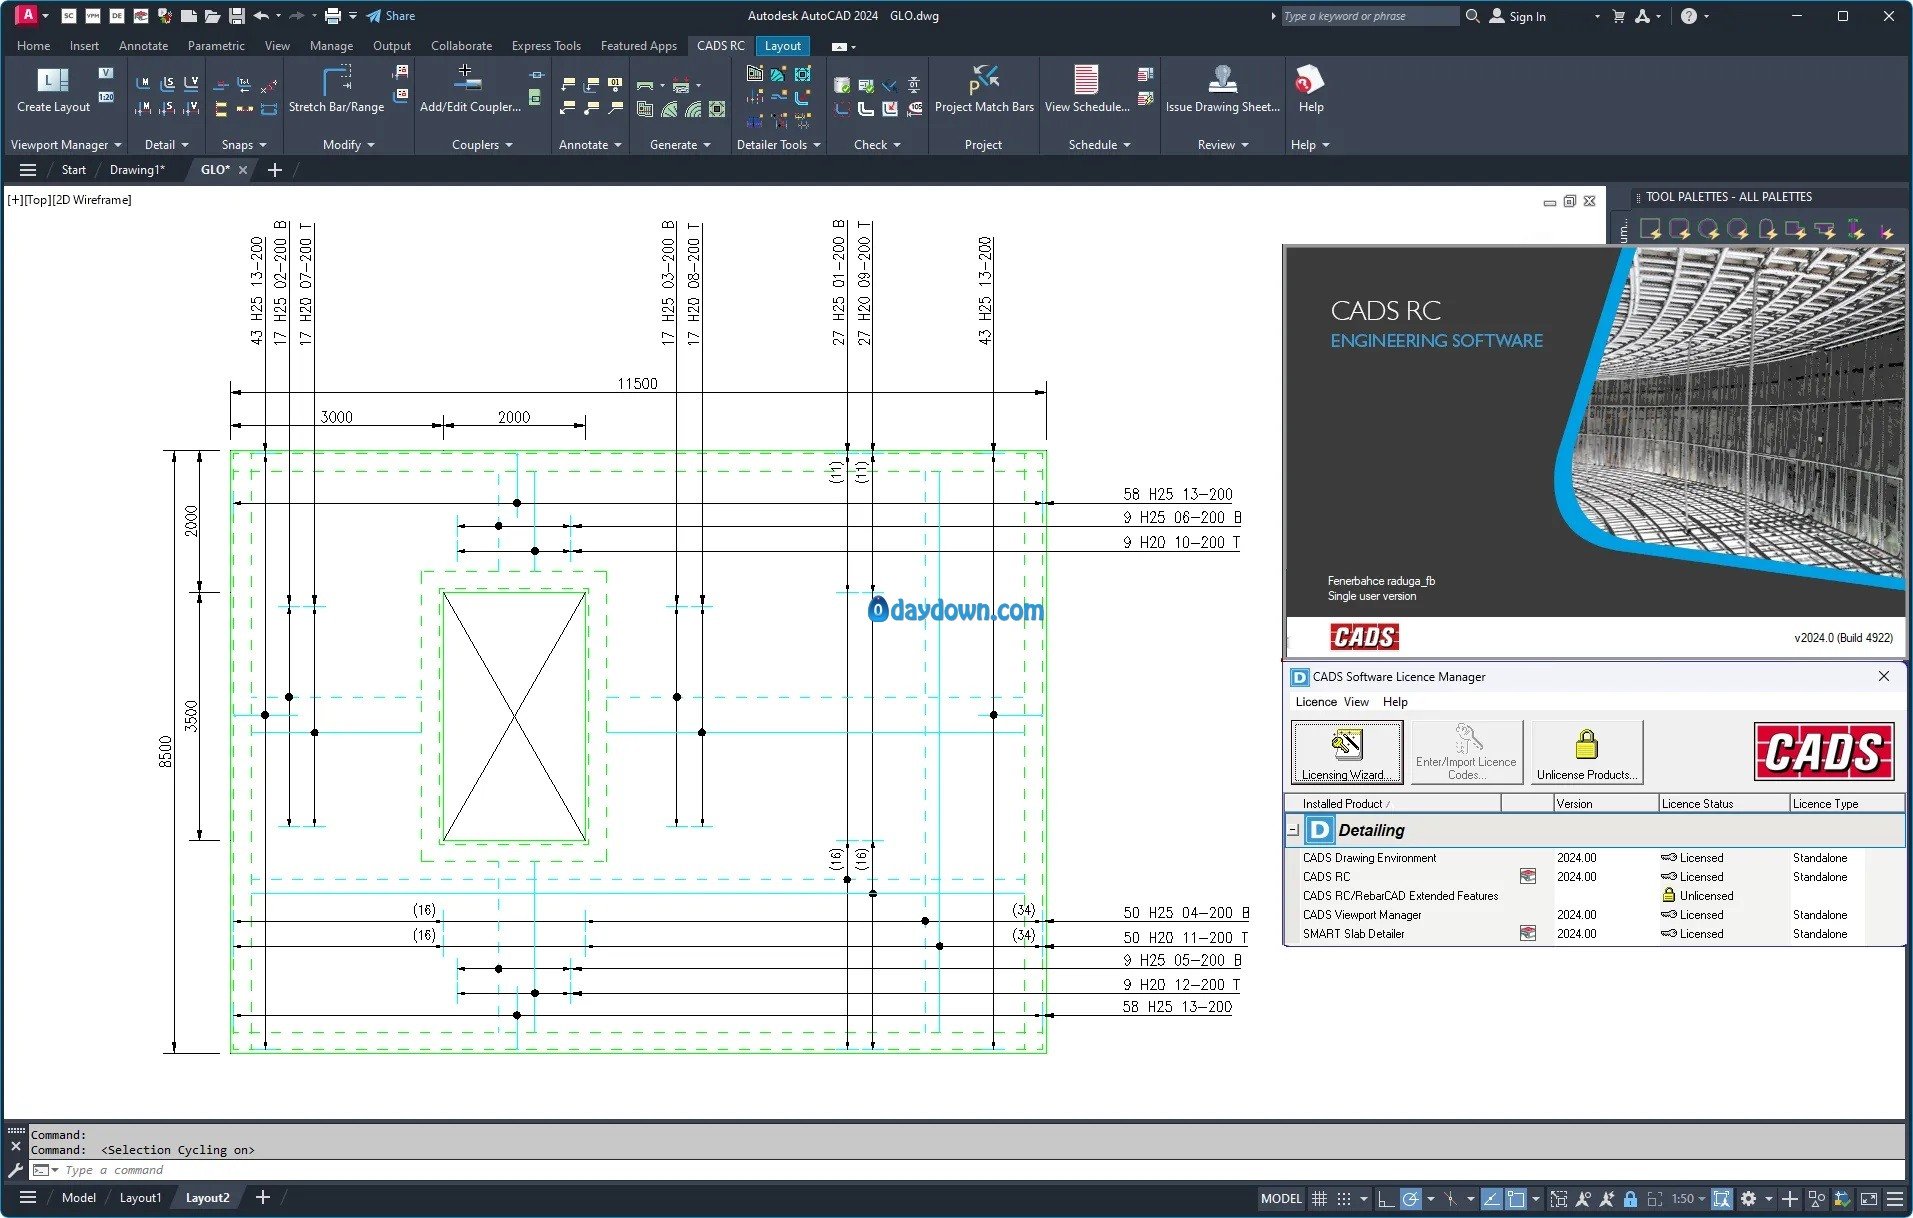Screen dimensions: 1913x1218
Task: Click the Enter/Import Licence Codes button
Action: (1466, 752)
